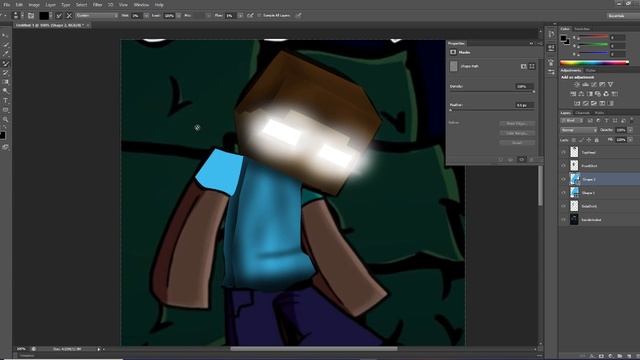
Task: Hide the Shape 2 layer
Action: tap(564, 179)
